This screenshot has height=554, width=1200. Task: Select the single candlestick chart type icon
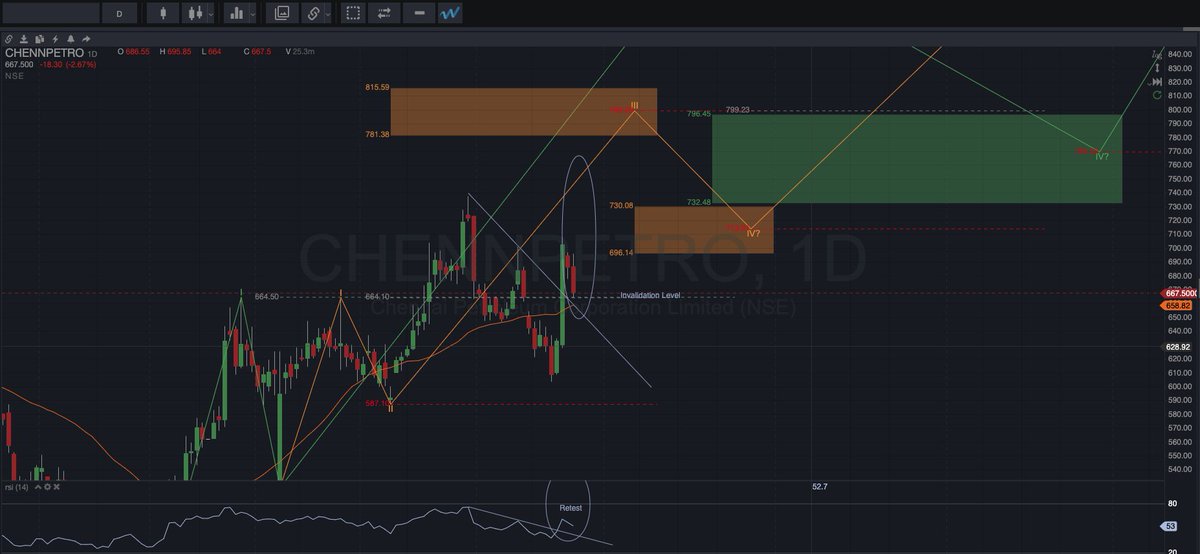pos(163,13)
